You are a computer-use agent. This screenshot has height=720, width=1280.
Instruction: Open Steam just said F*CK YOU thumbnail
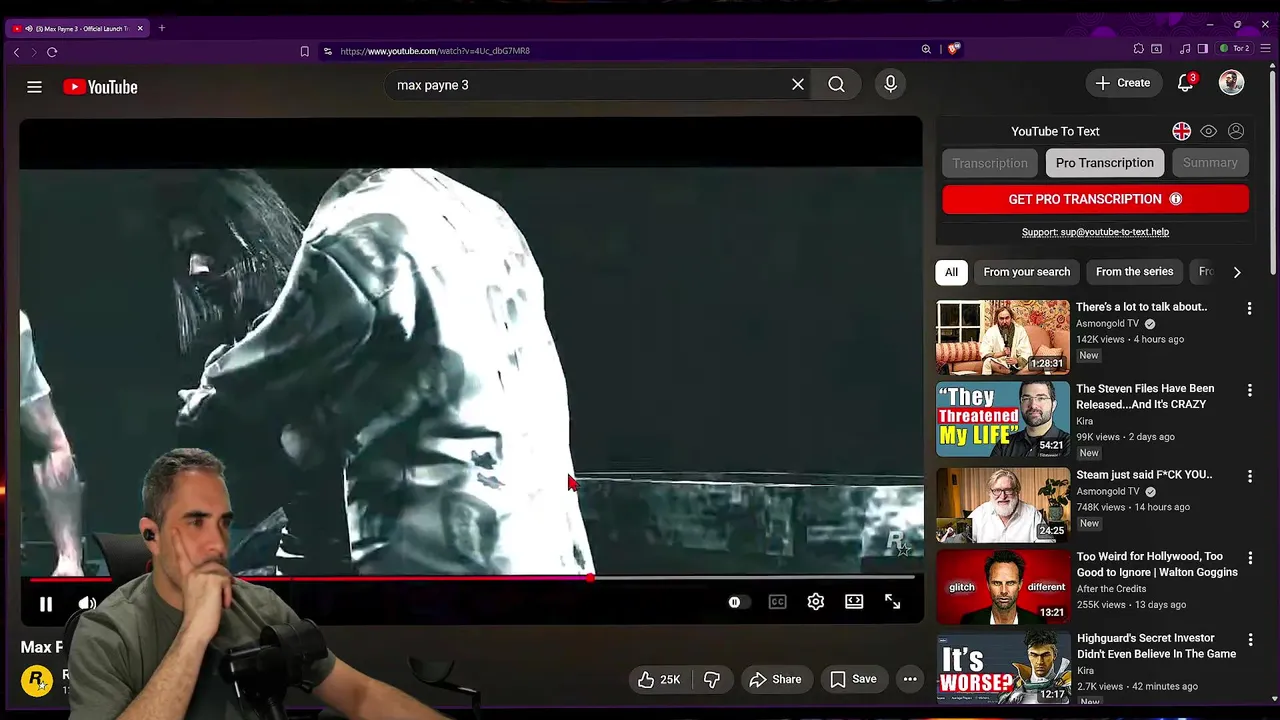coord(1003,505)
